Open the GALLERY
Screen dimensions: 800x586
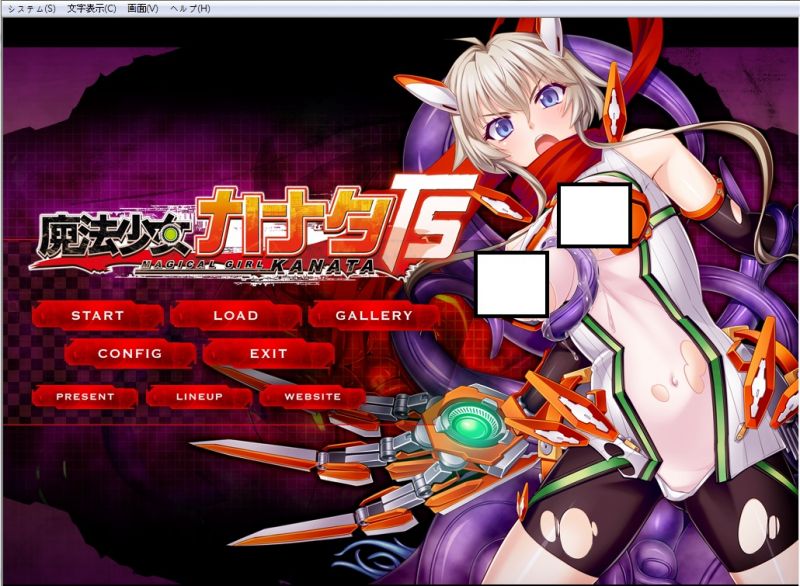[374, 315]
